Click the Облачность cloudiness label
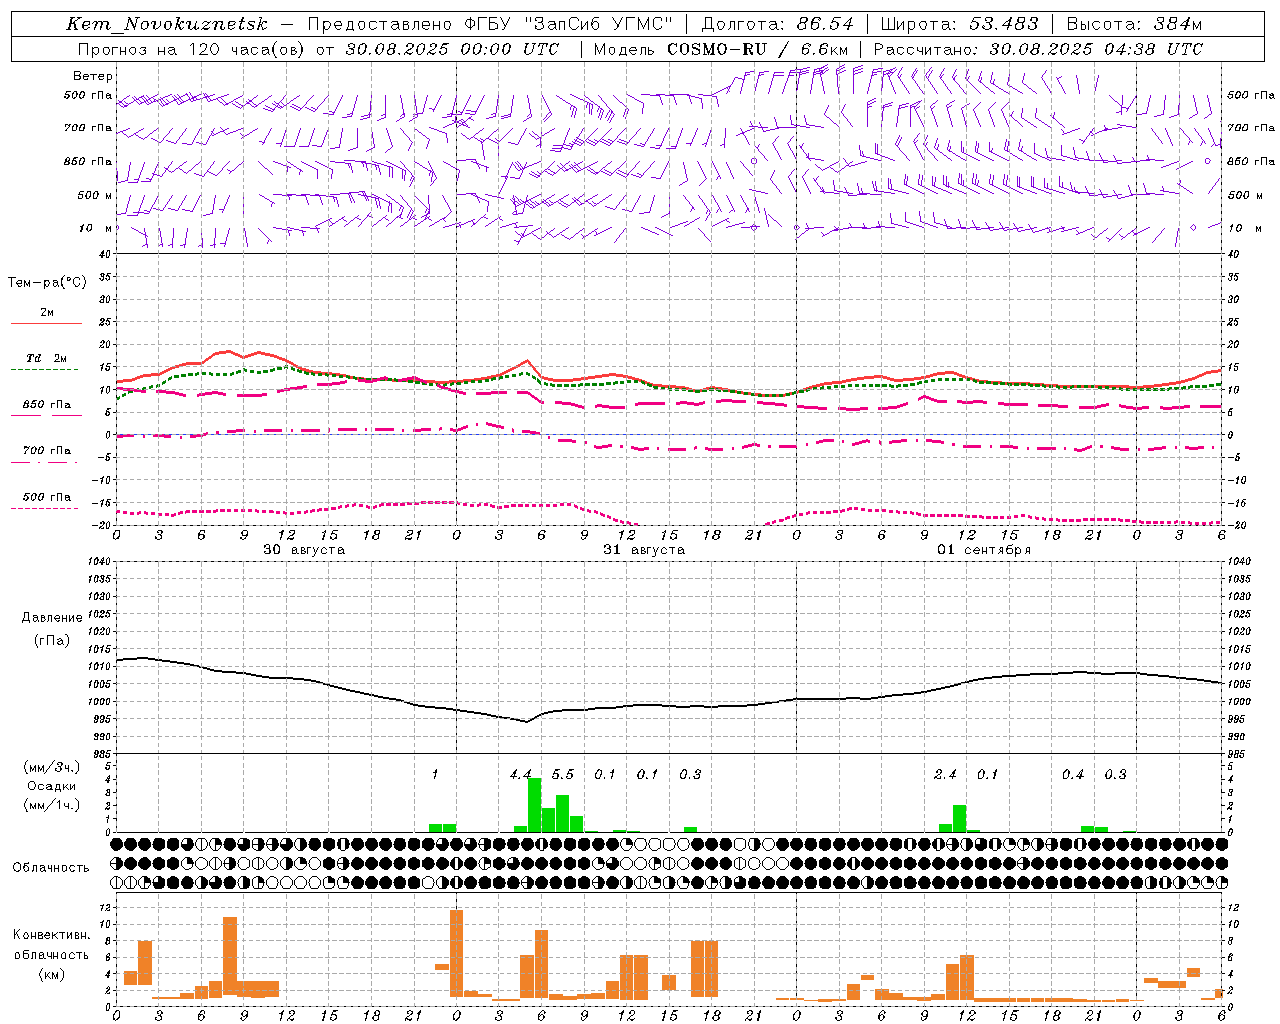Viewport: 1280px width, 1024px height. [51, 868]
